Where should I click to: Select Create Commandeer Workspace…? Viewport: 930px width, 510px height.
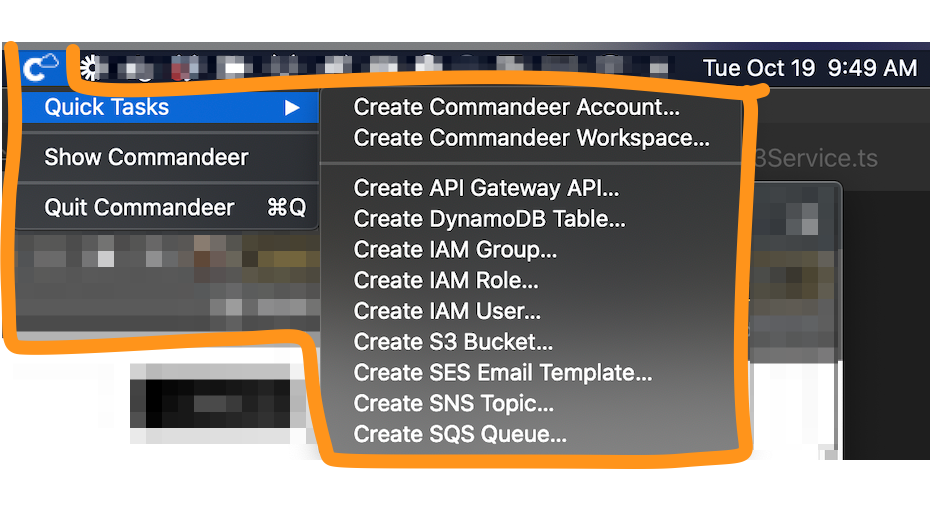[531, 138]
